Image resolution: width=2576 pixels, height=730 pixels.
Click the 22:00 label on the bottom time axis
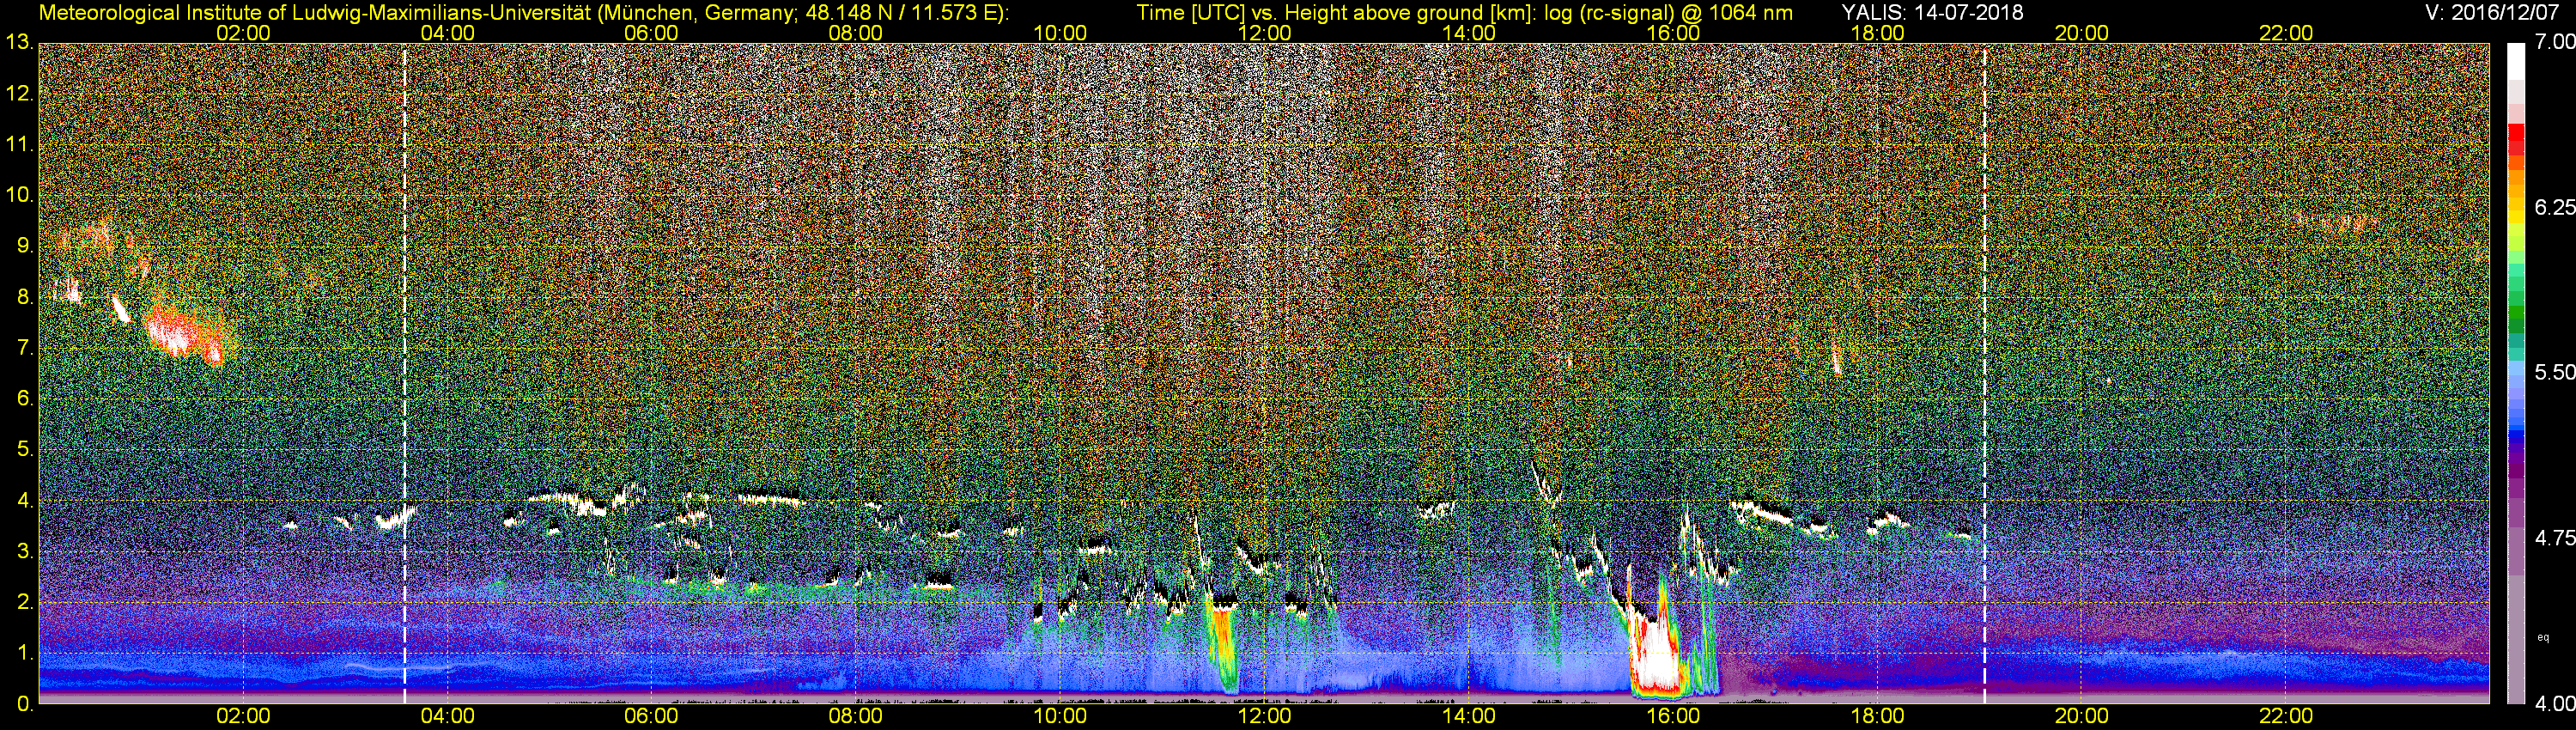click(2286, 717)
